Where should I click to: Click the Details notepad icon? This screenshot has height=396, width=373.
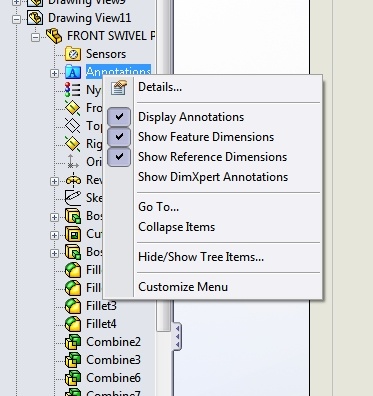(119, 88)
